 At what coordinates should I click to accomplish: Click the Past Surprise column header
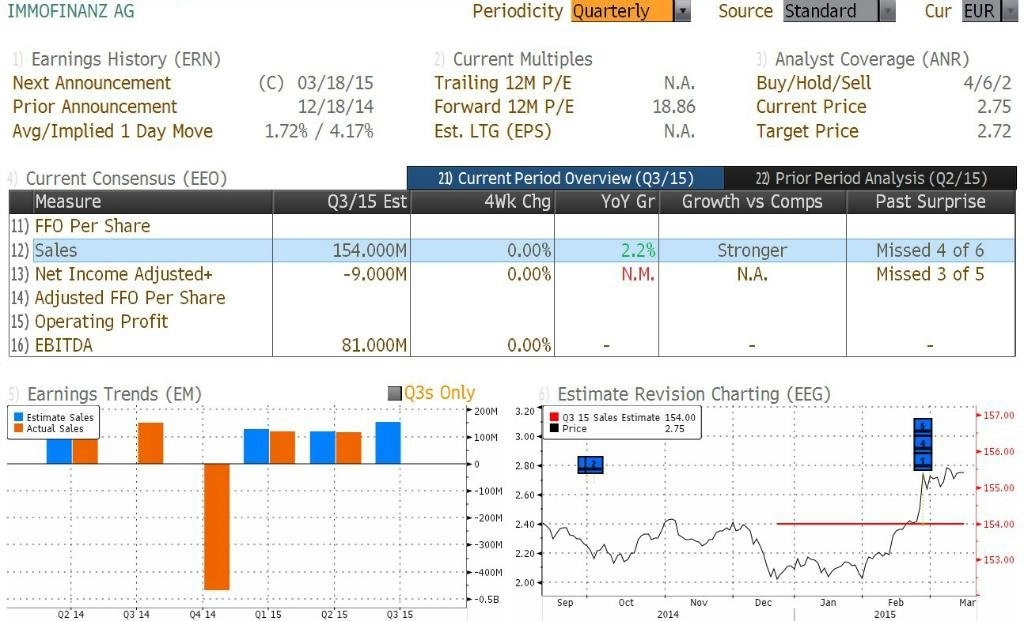(x=931, y=202)
